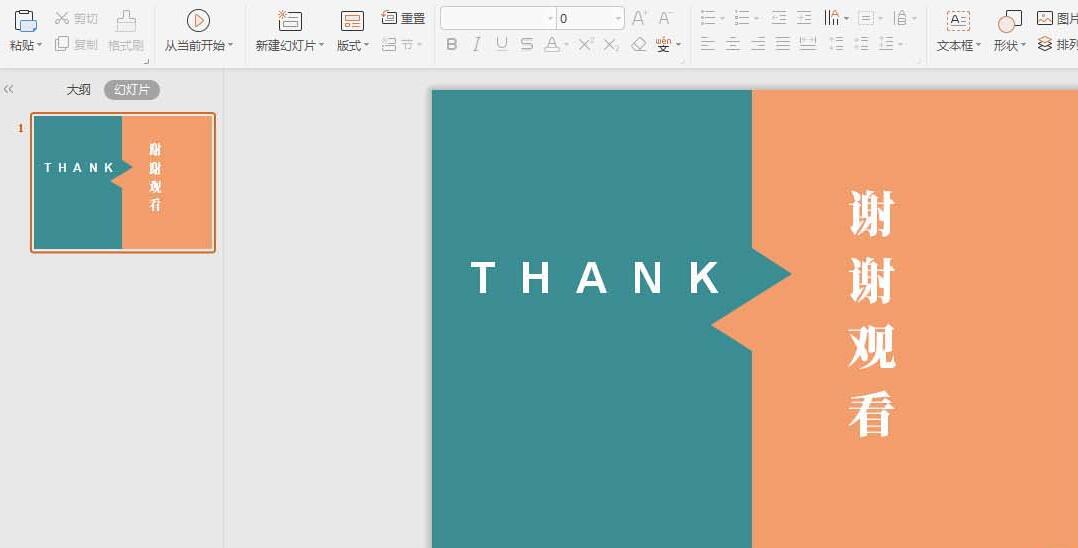Expand the 新建幻灯片 dropdown arrow
The height and width of the screenshot is (548, 1078).
click(321, 45)
